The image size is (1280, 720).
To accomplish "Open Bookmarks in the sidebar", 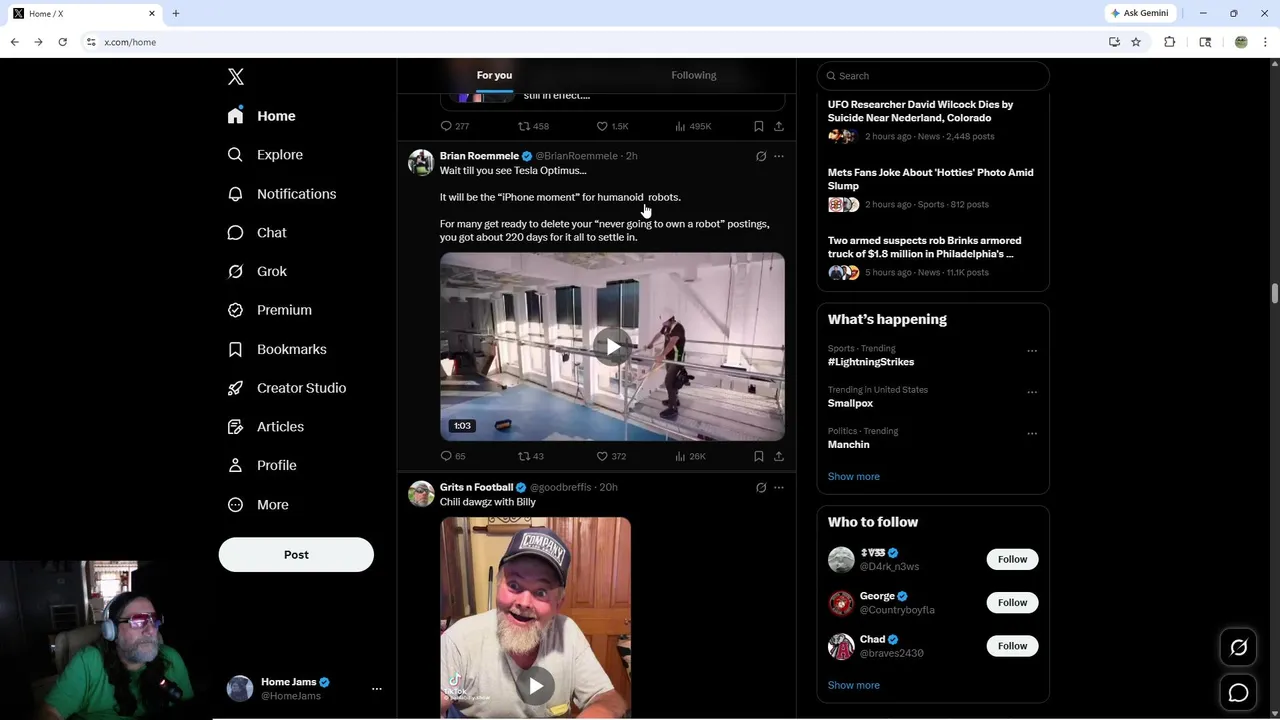I will pos(277,349).
